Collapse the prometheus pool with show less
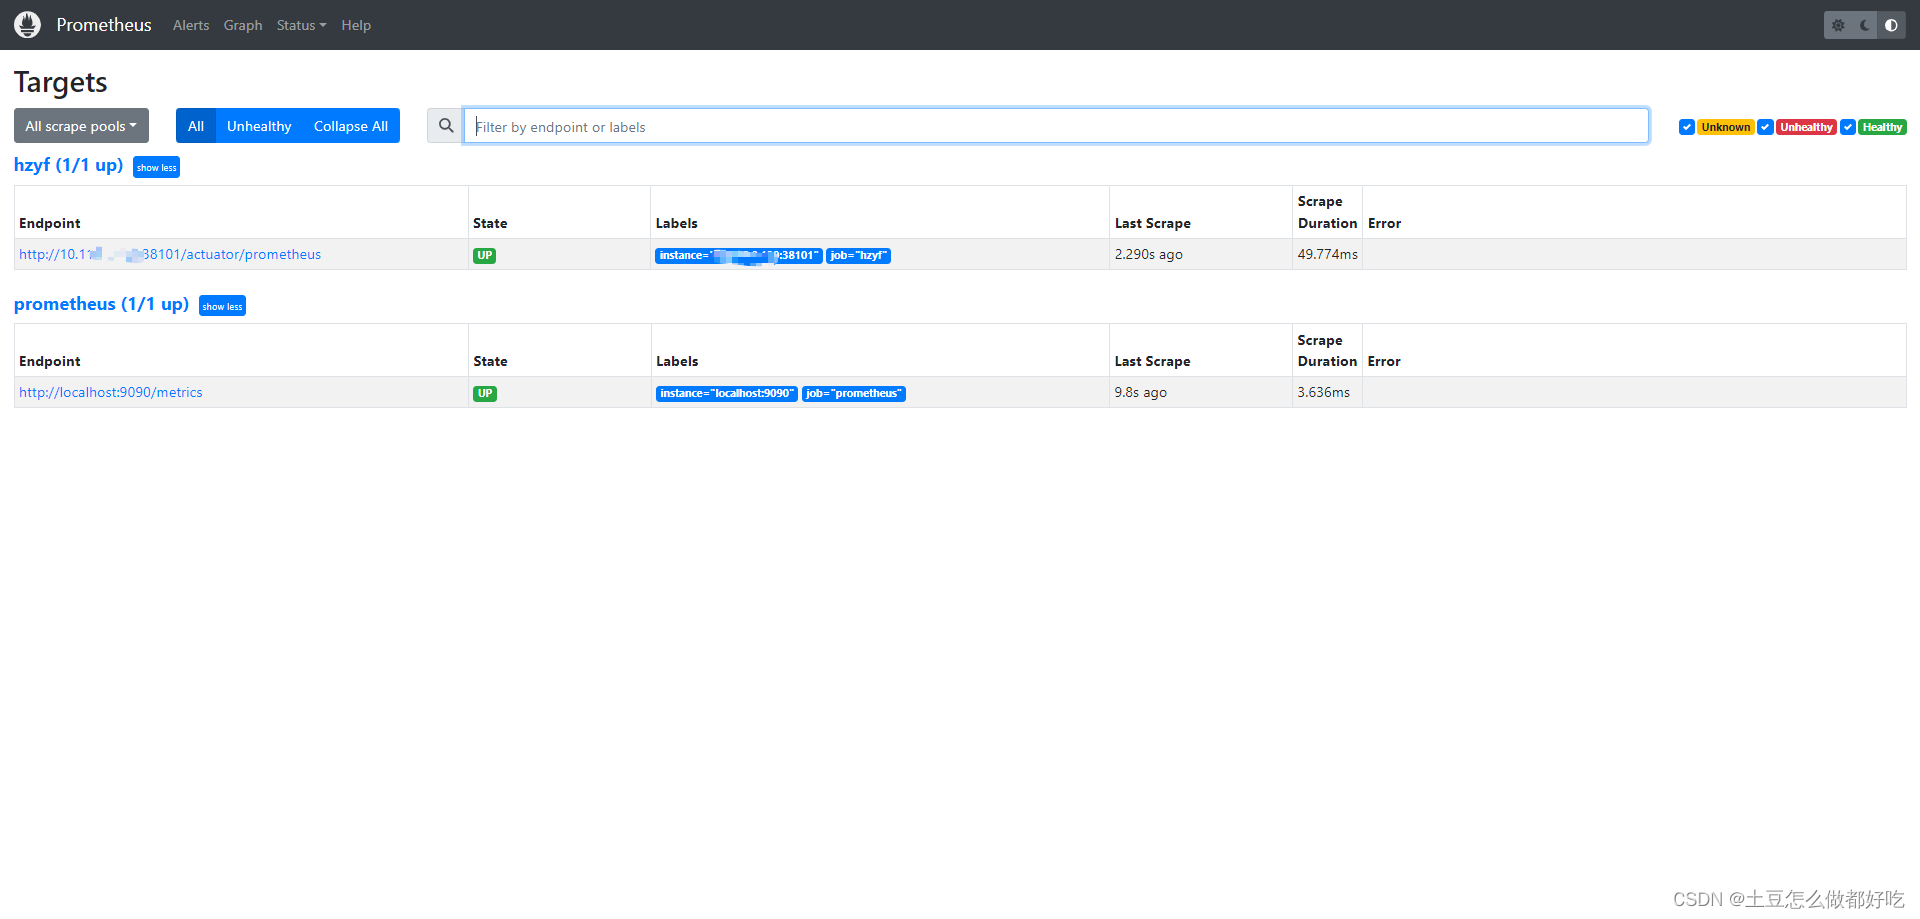 click(222, 306)
